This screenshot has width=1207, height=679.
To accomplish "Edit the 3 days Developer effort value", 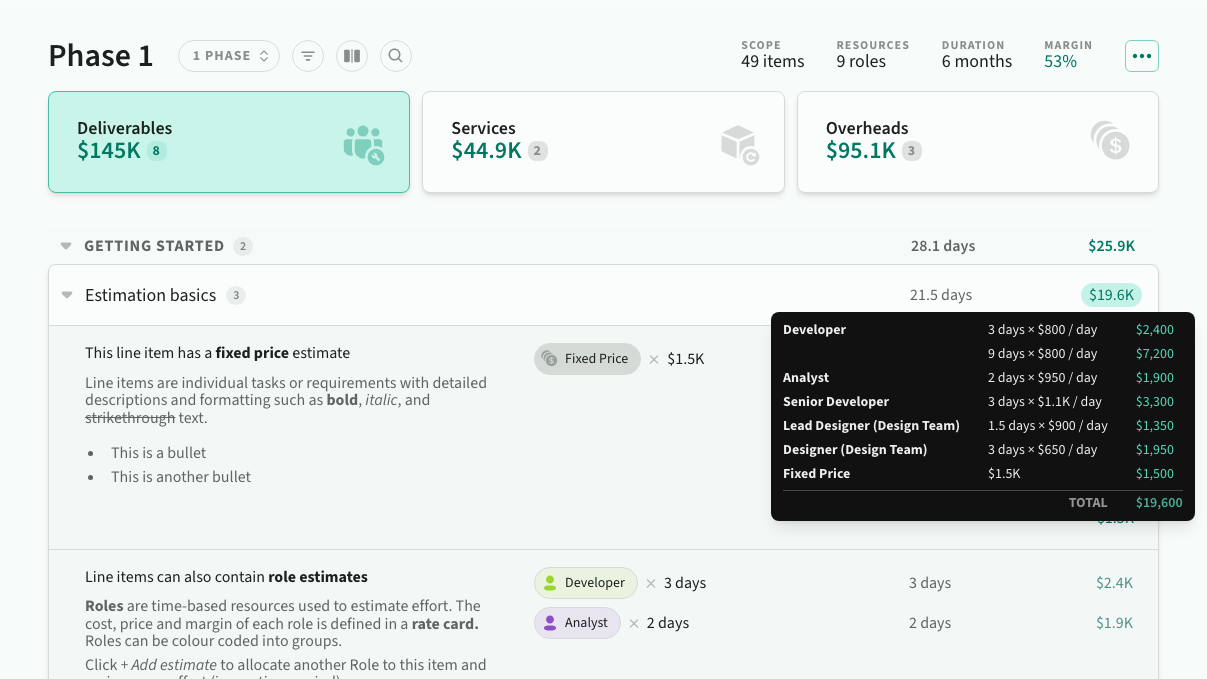I will point(685,583).
